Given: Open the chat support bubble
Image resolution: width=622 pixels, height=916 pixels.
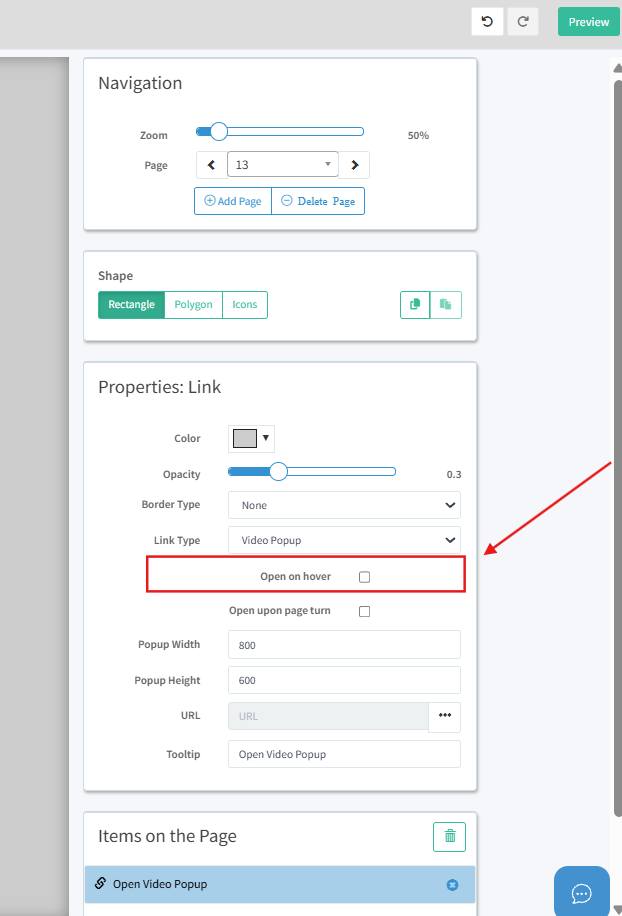Looking at the screenshot, I should pyautogui.click(x=581, y=892).
